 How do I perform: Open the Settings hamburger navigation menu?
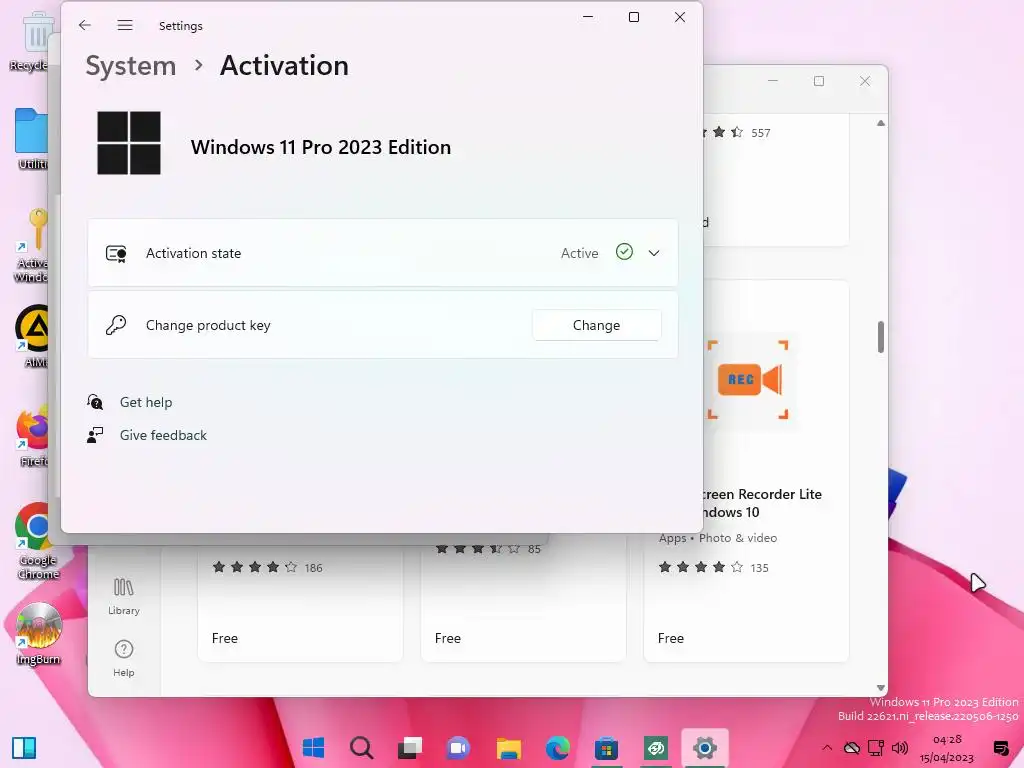125,25
